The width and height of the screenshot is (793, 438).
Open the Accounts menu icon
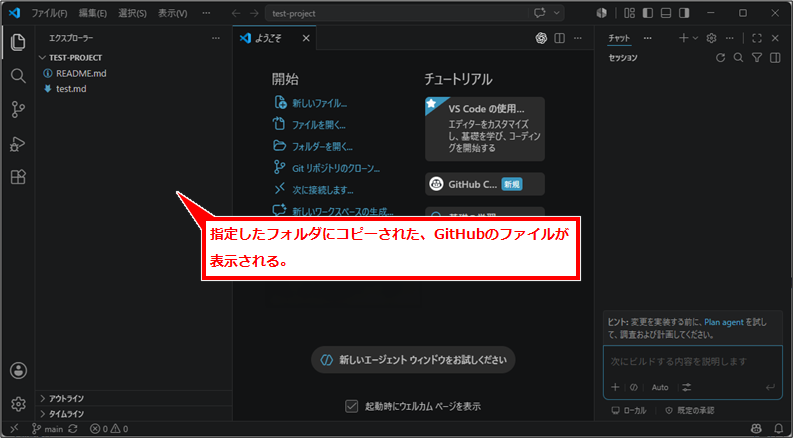coord(18,371)
